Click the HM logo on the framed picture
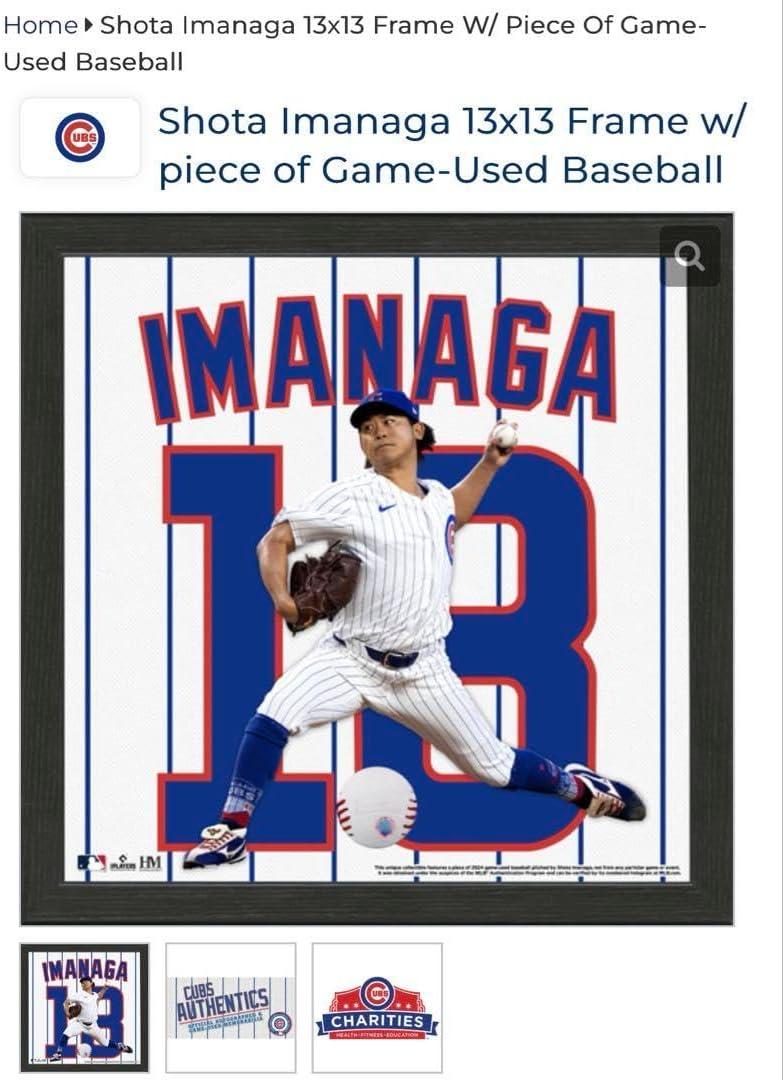Viewport: 783px width, 1080px height. [x=150, y=862]
